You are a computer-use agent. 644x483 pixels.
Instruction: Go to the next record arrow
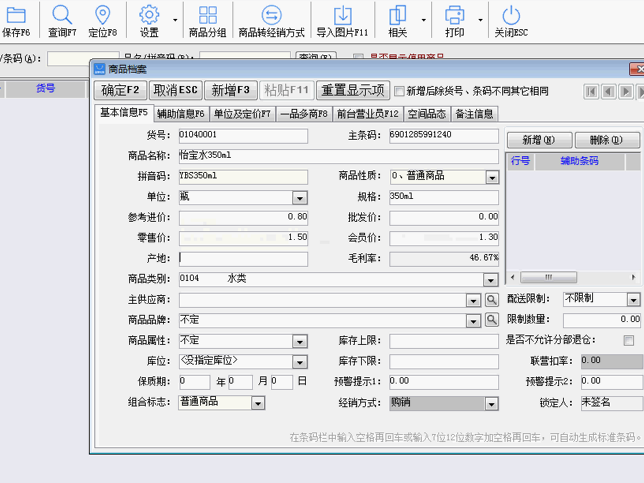[x=626, y=91]
